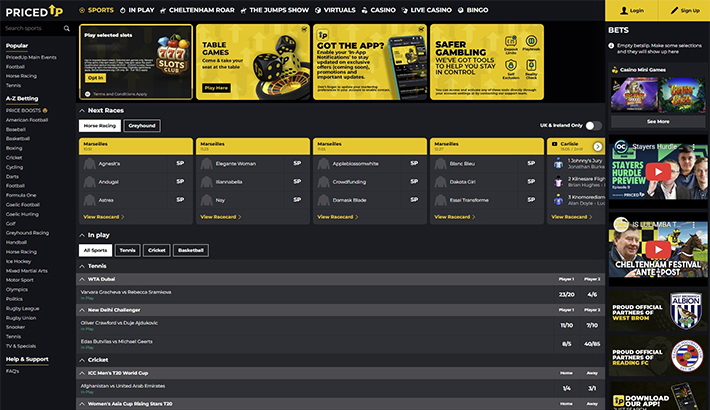710x410 pixels.
Task: Open the Virtuals tab
Action: (335, 10)
